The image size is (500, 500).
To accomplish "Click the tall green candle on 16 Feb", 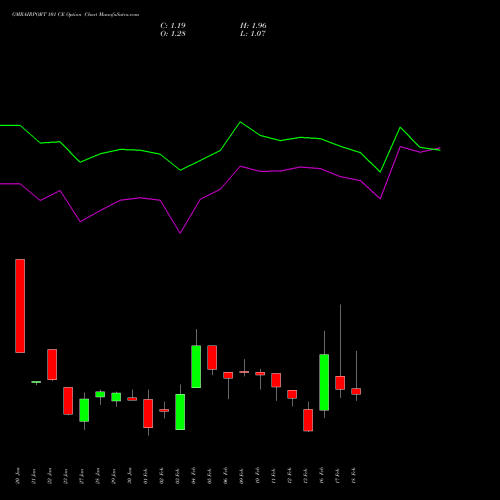I will 324,382.
